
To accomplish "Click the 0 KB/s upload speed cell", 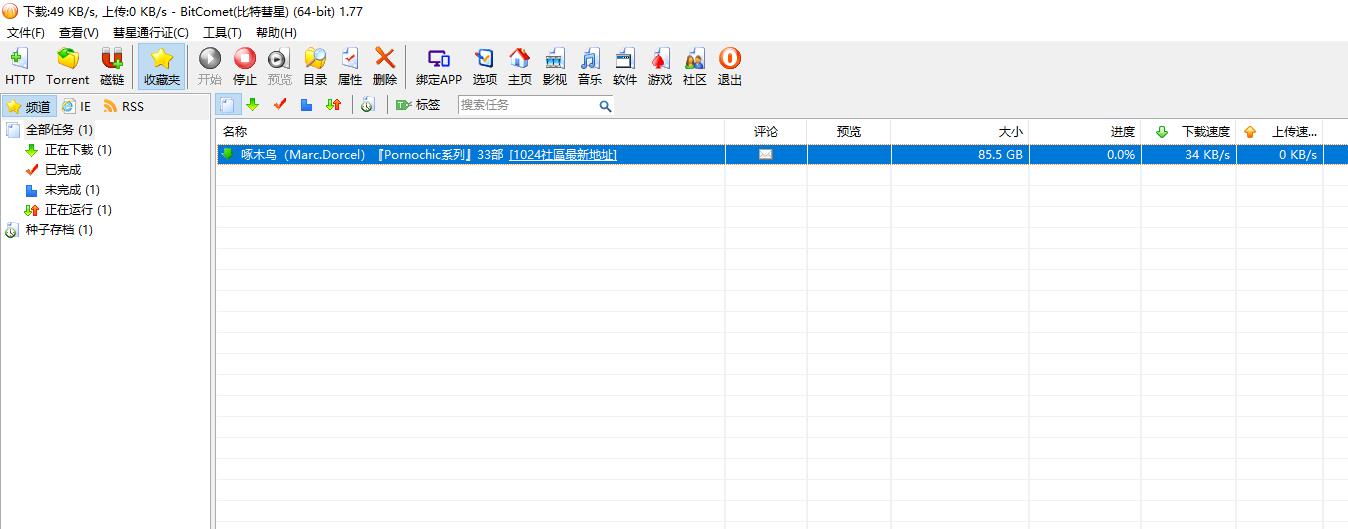I will [1280, 154].
